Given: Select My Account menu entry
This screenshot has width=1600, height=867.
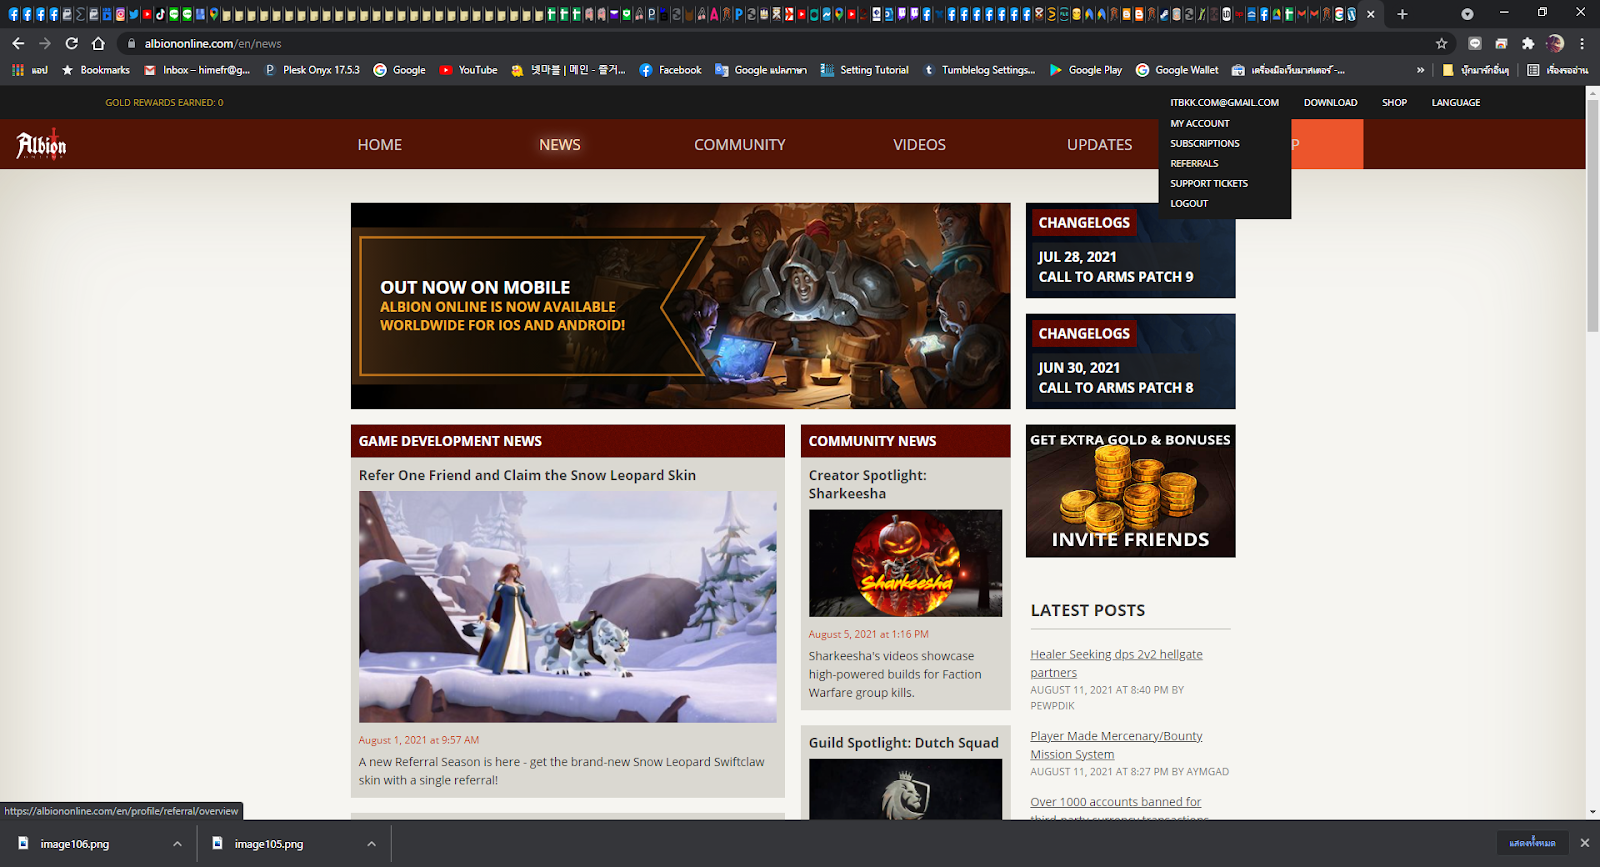Looking at the screenshot, I should point(1200,123).
